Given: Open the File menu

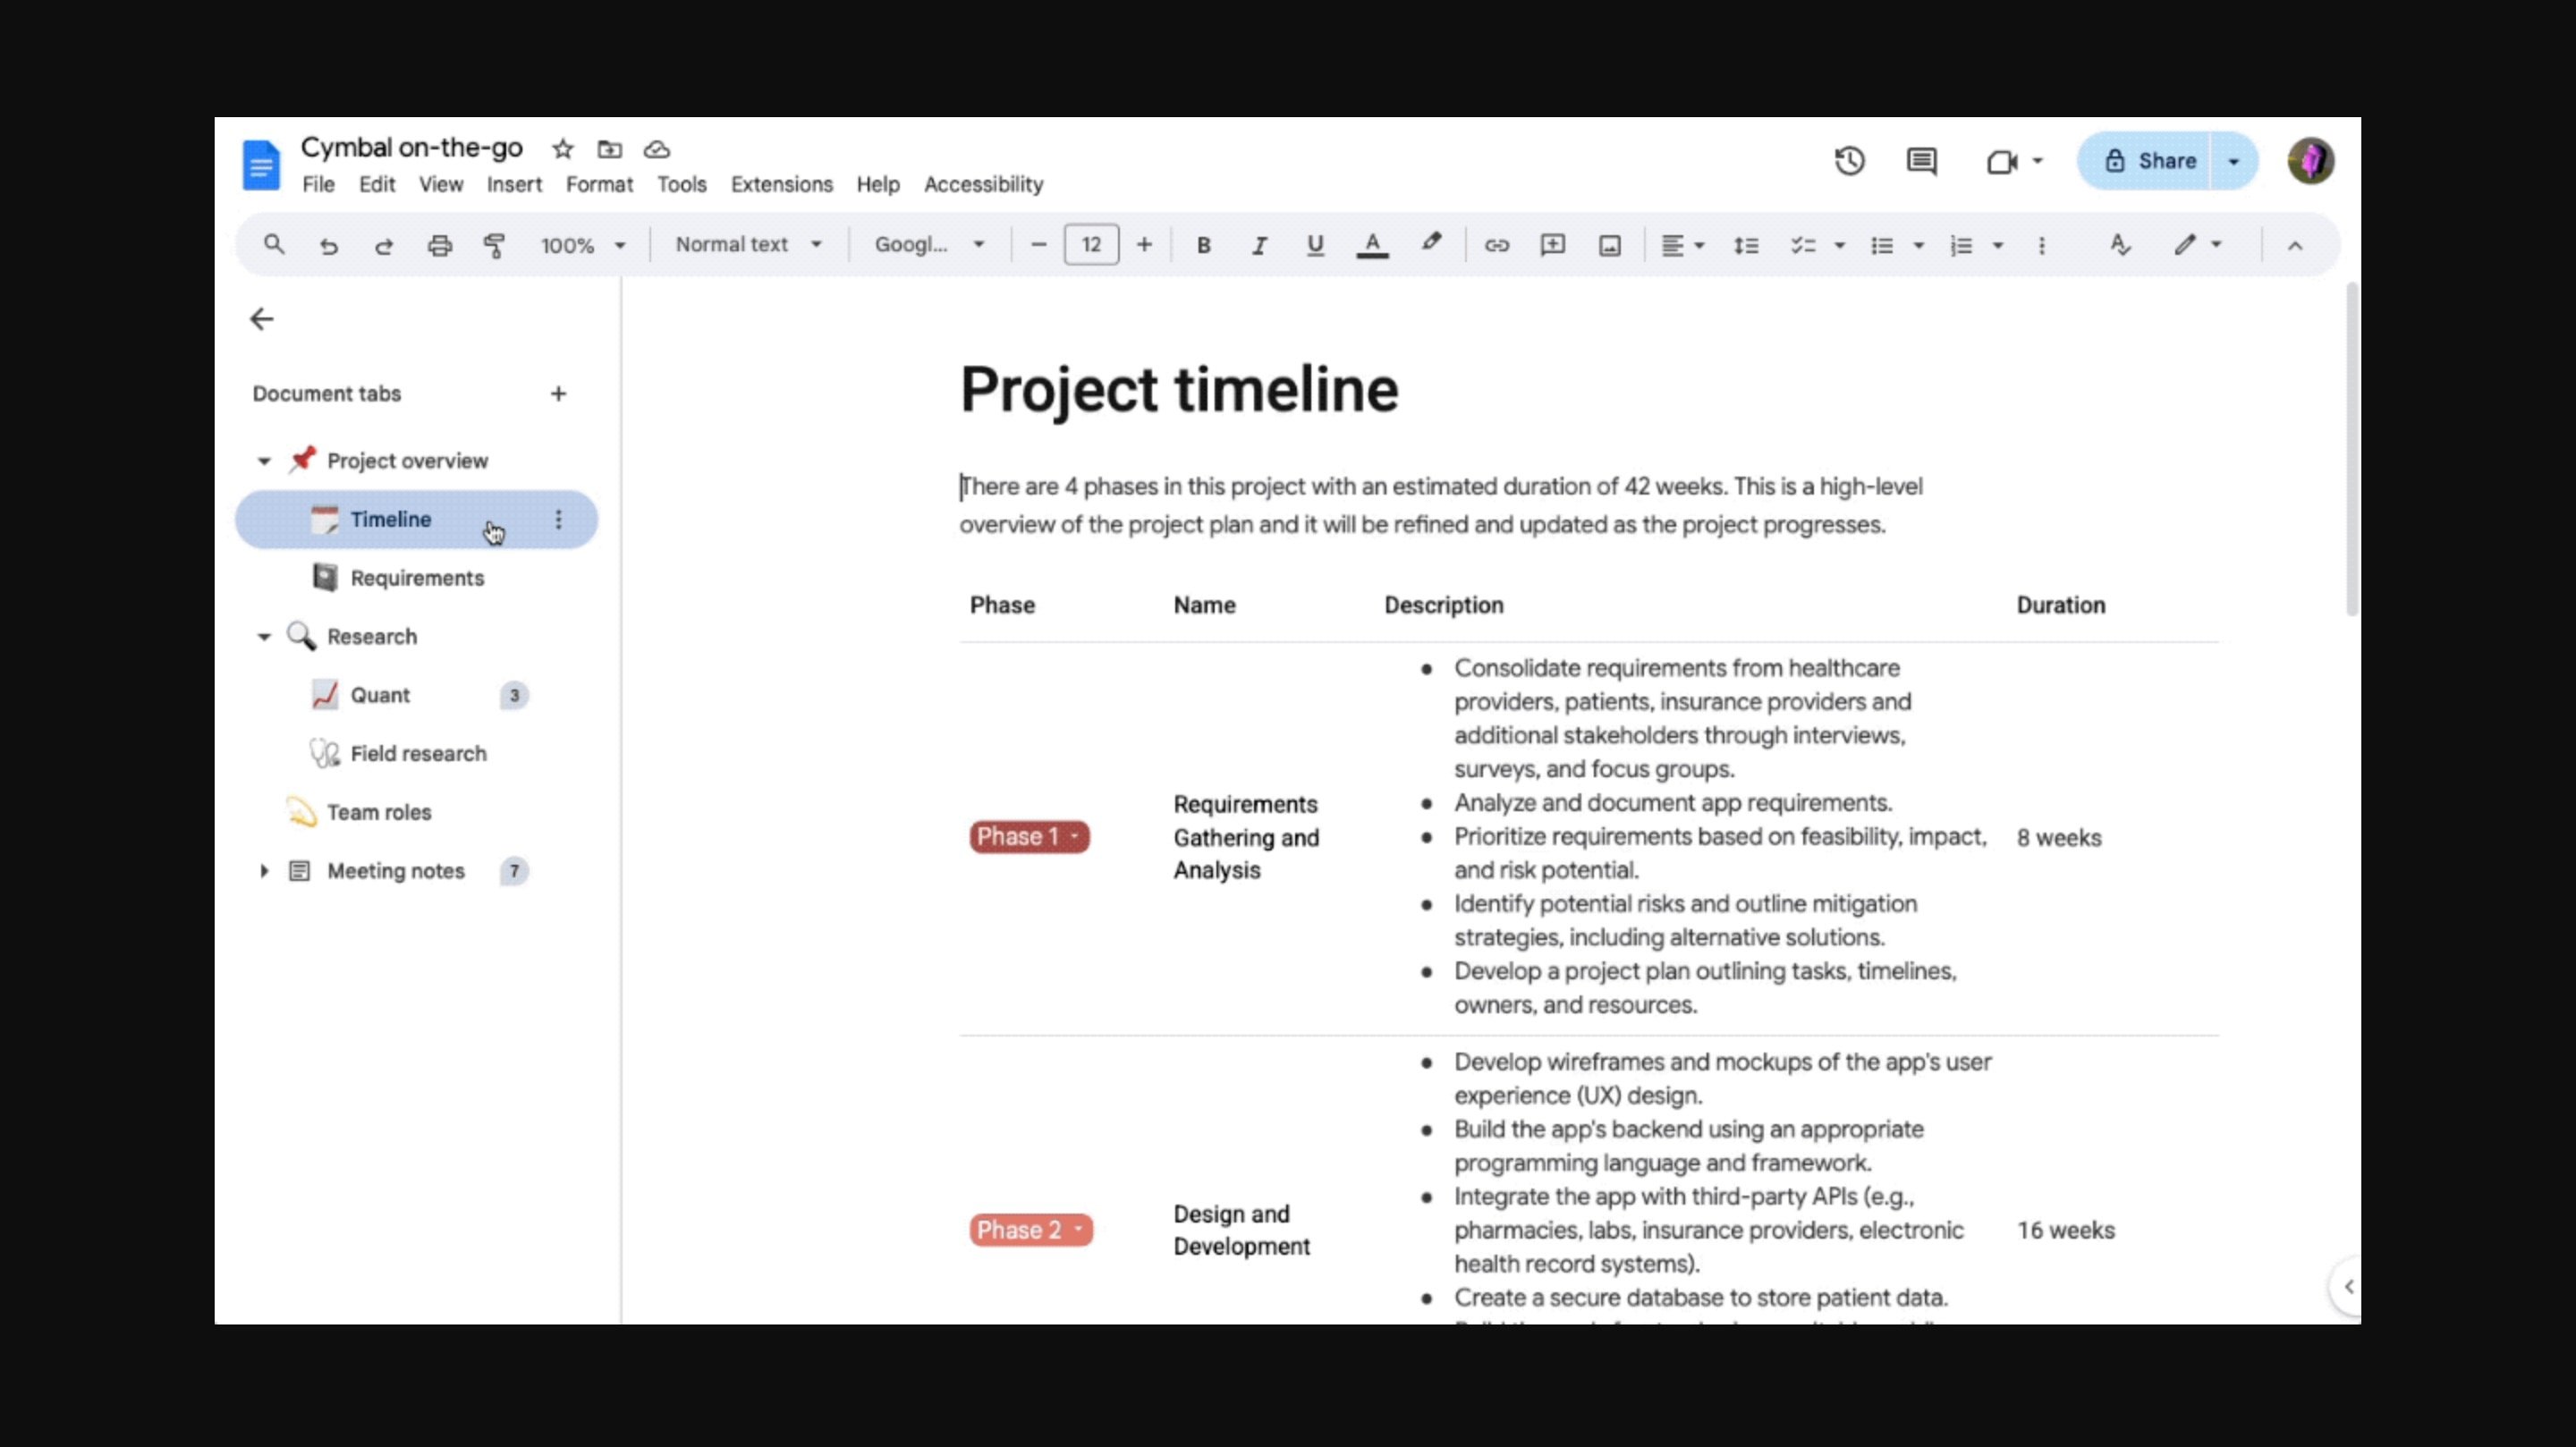Looking at the screenshot, I should (318, 185).
